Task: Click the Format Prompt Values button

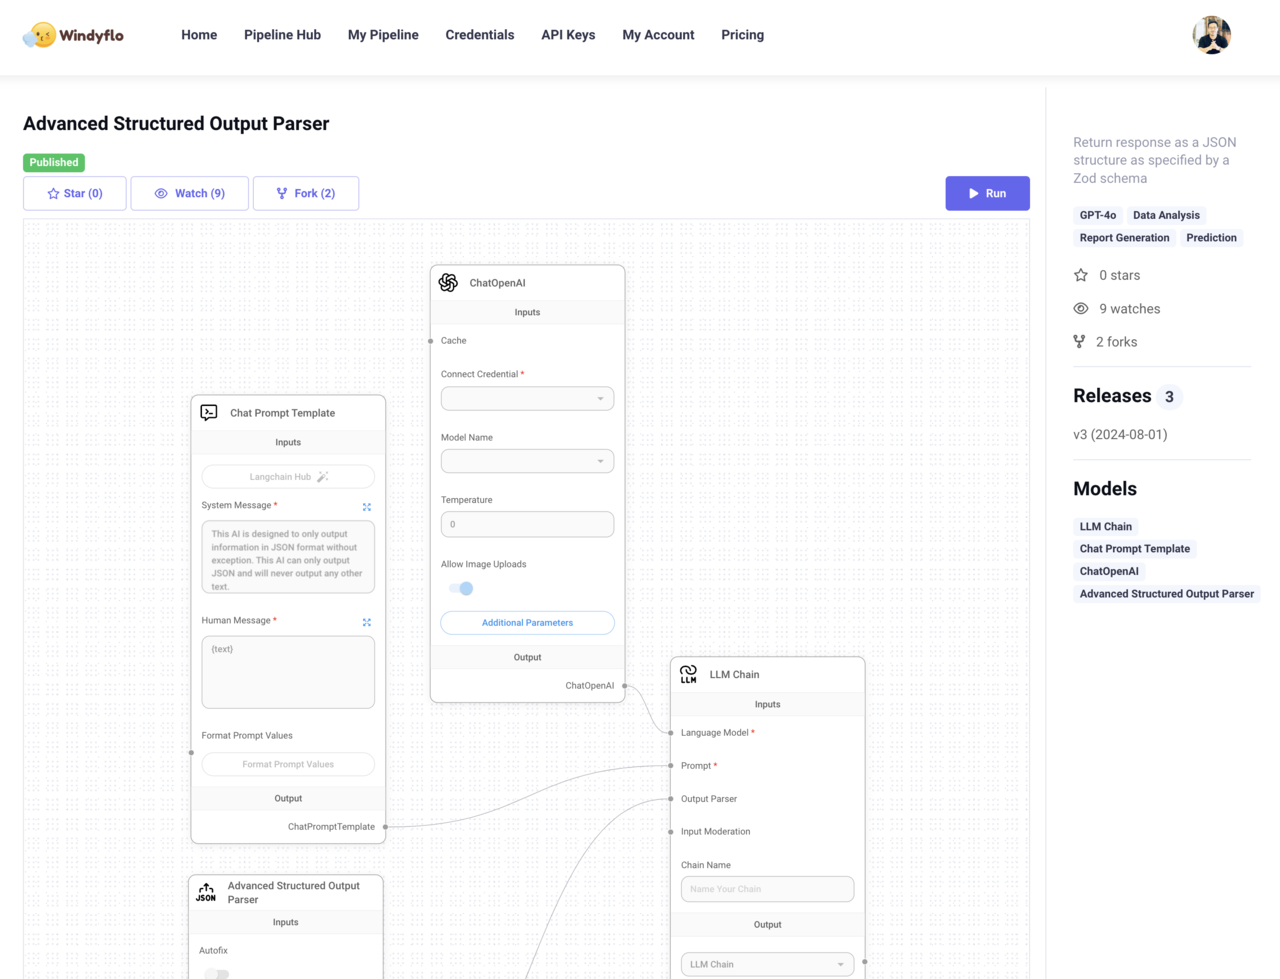Action: pyautogui.click(x=288, y=764)
